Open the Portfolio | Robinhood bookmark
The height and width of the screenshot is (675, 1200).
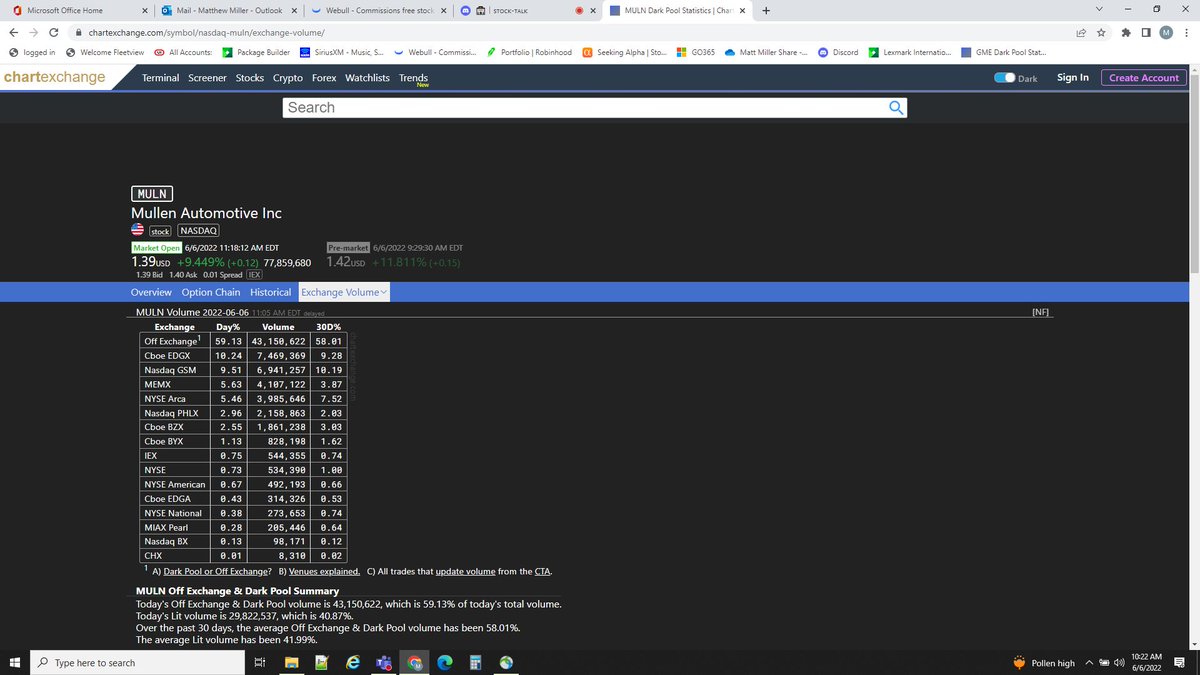click(529, 52)
